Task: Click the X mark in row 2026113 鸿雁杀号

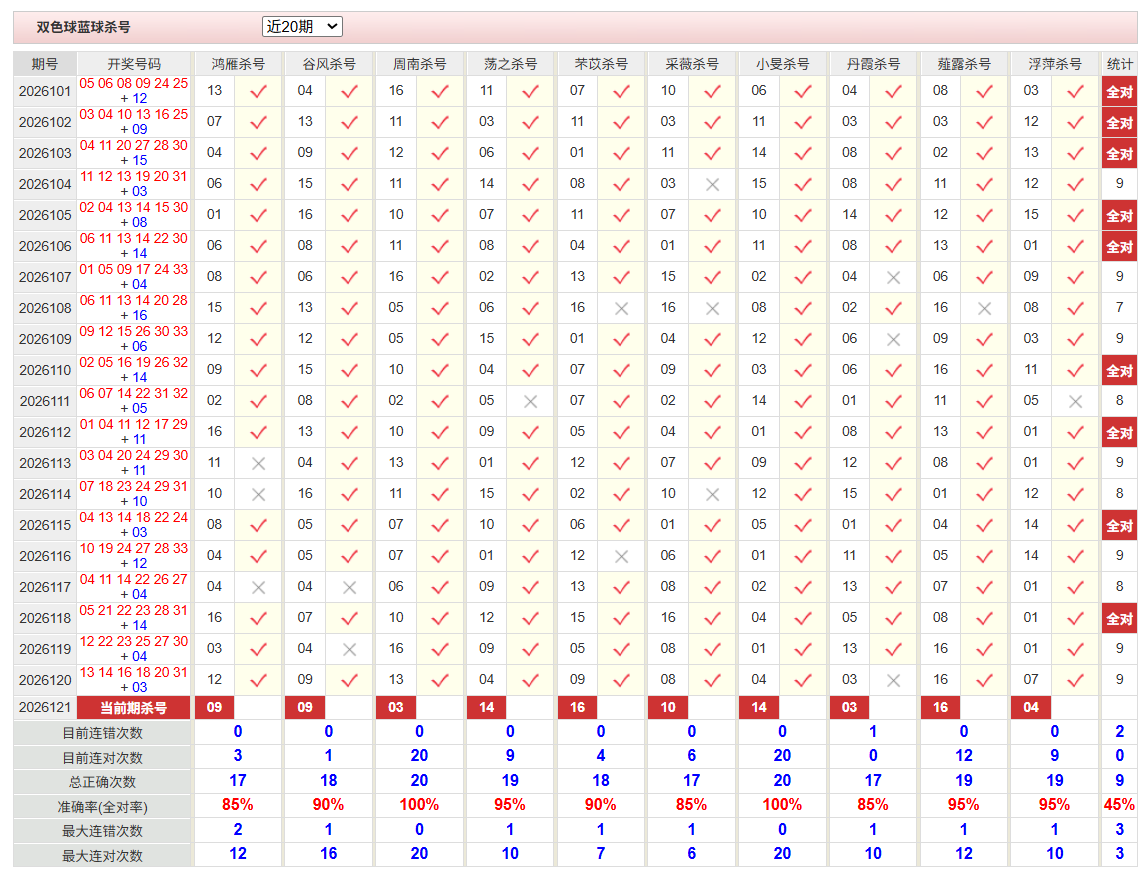Action: 258,464
